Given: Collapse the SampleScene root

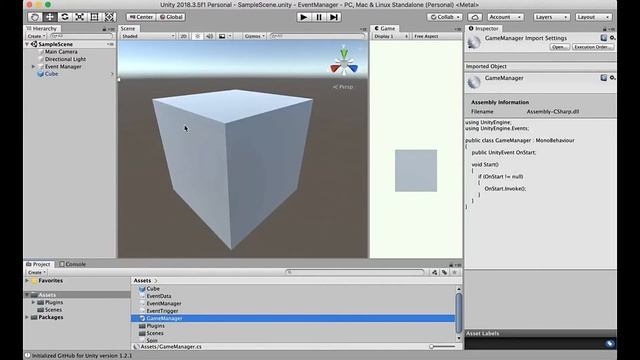Looking at the screenshot, I should (27, 44).
